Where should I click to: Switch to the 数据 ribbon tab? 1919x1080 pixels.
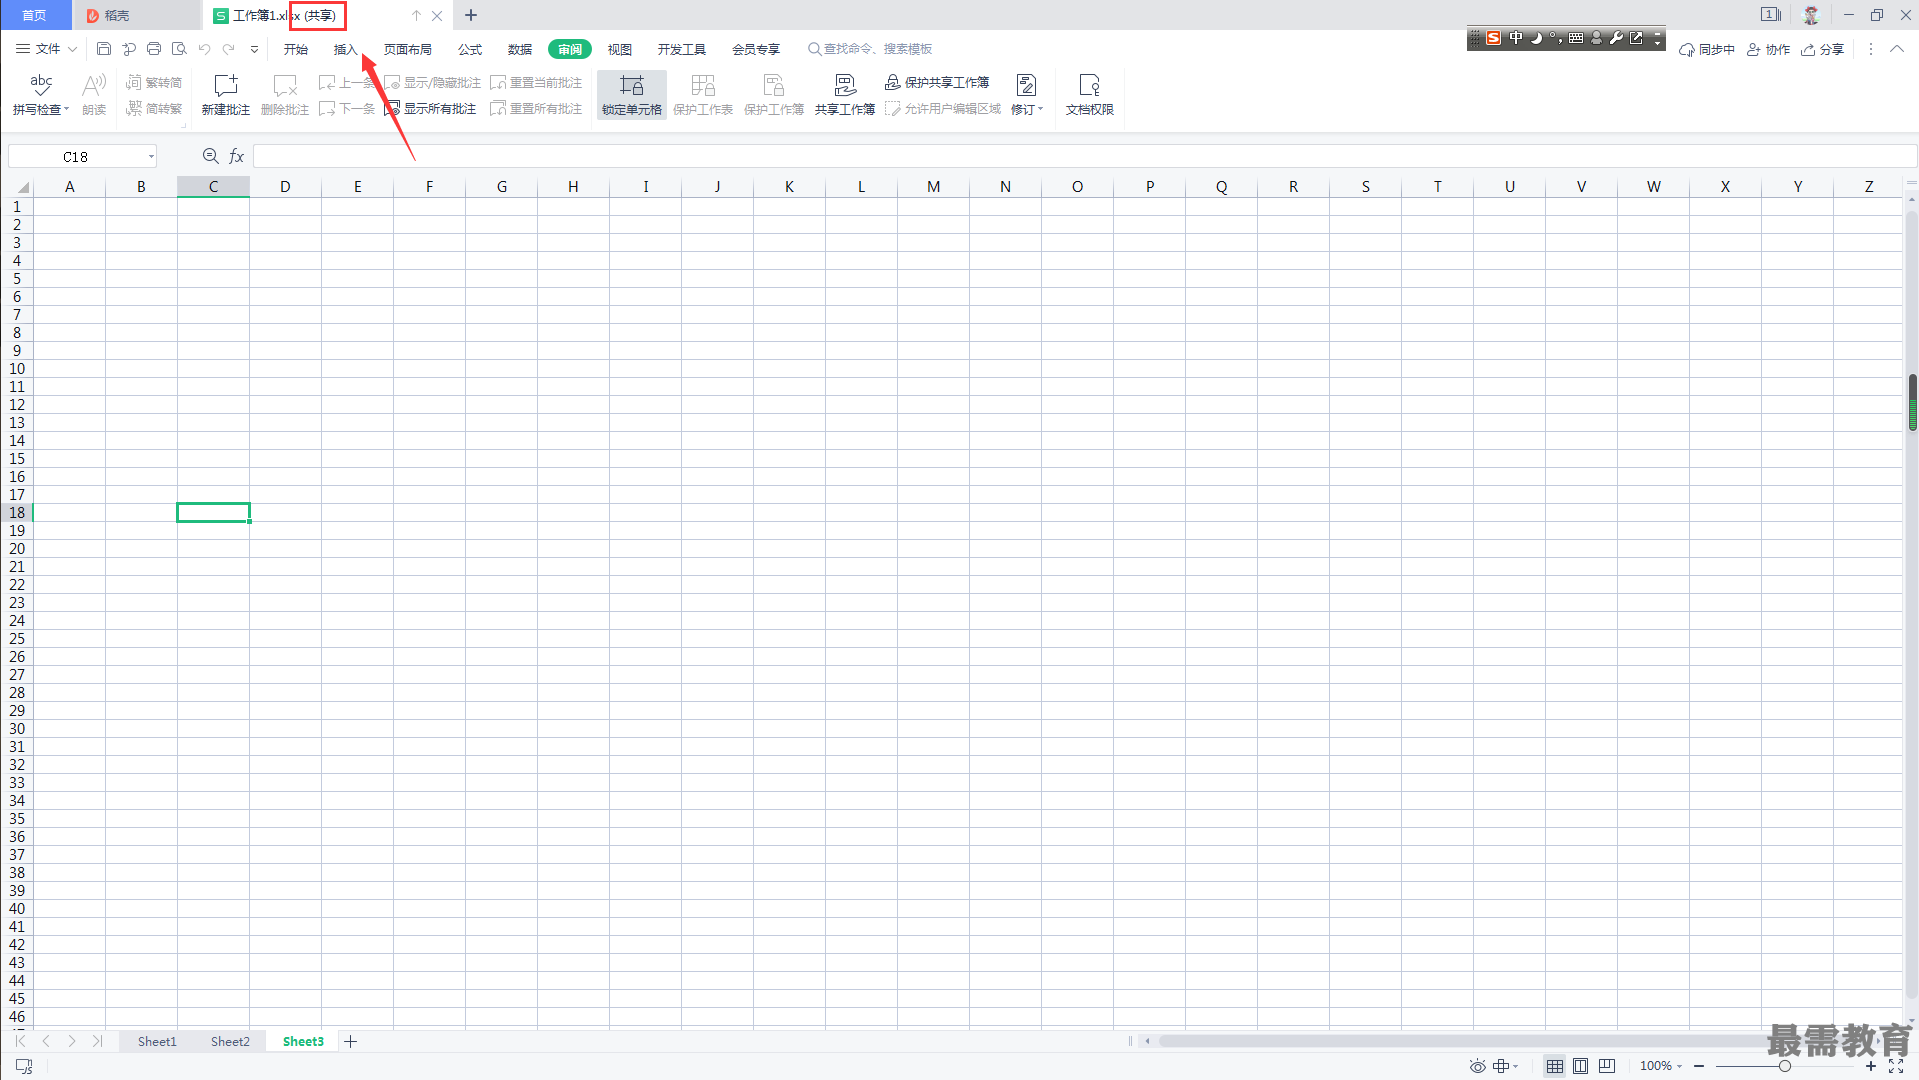click(520, 49)
